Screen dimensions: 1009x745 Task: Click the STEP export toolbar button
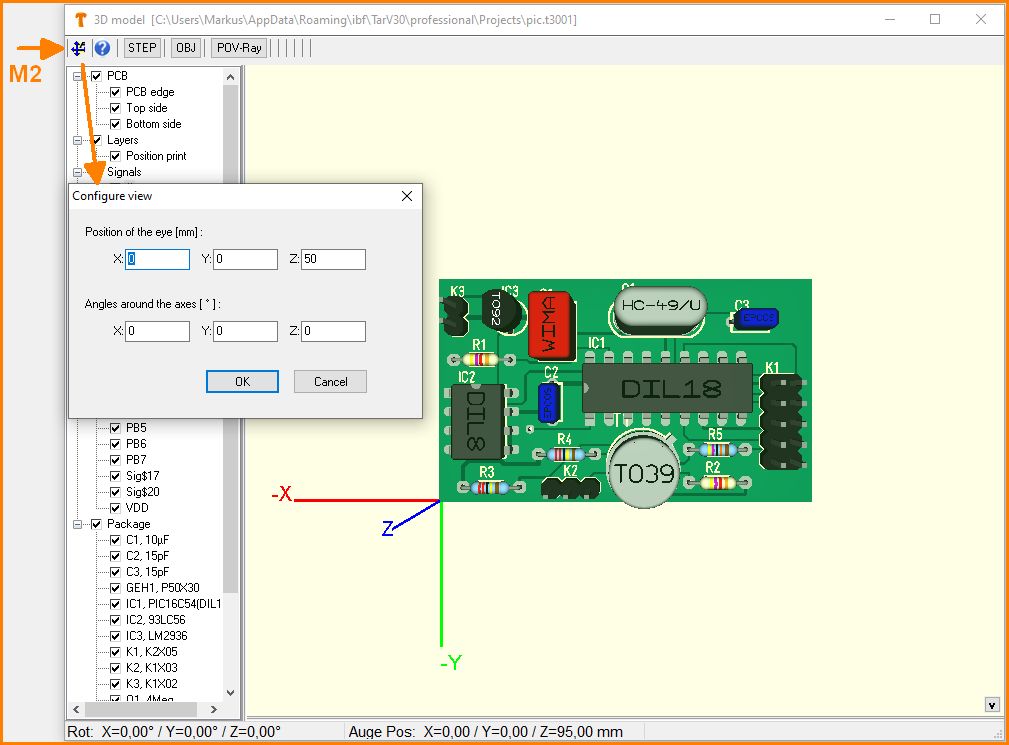(x=142, y=48)
